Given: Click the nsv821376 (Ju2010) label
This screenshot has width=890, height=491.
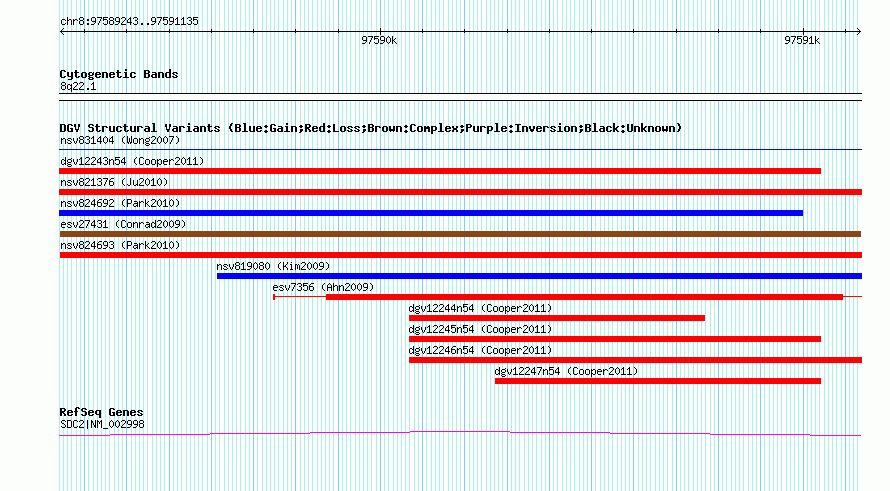Looking at the screenshot, I should point(114,182).
